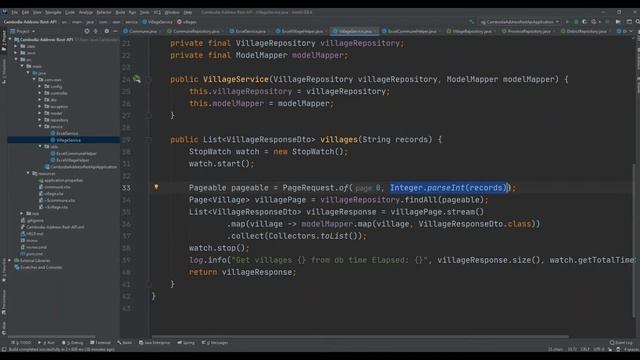Open the File menu

(15, 12)
